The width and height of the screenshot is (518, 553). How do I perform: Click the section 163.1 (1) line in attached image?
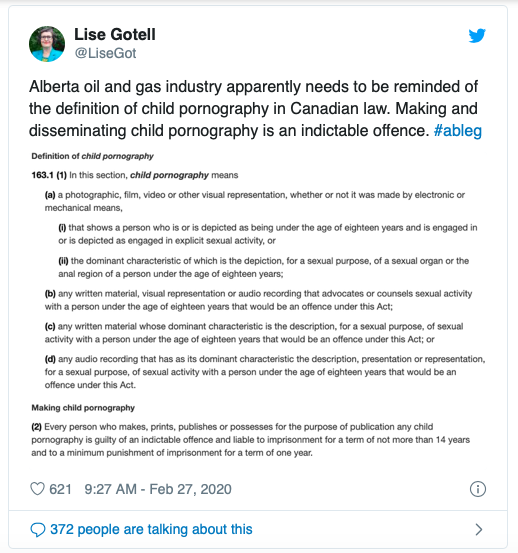[x=135, y=175]
